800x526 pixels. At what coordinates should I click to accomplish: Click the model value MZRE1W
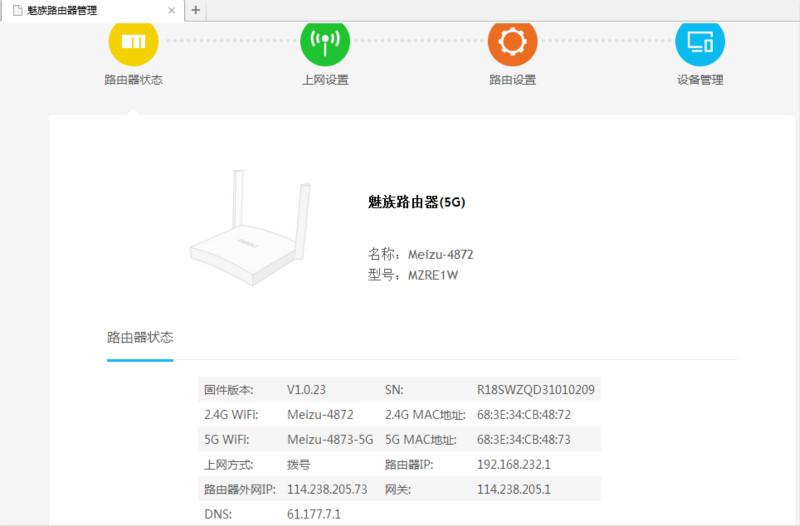(x=433, y=275)
